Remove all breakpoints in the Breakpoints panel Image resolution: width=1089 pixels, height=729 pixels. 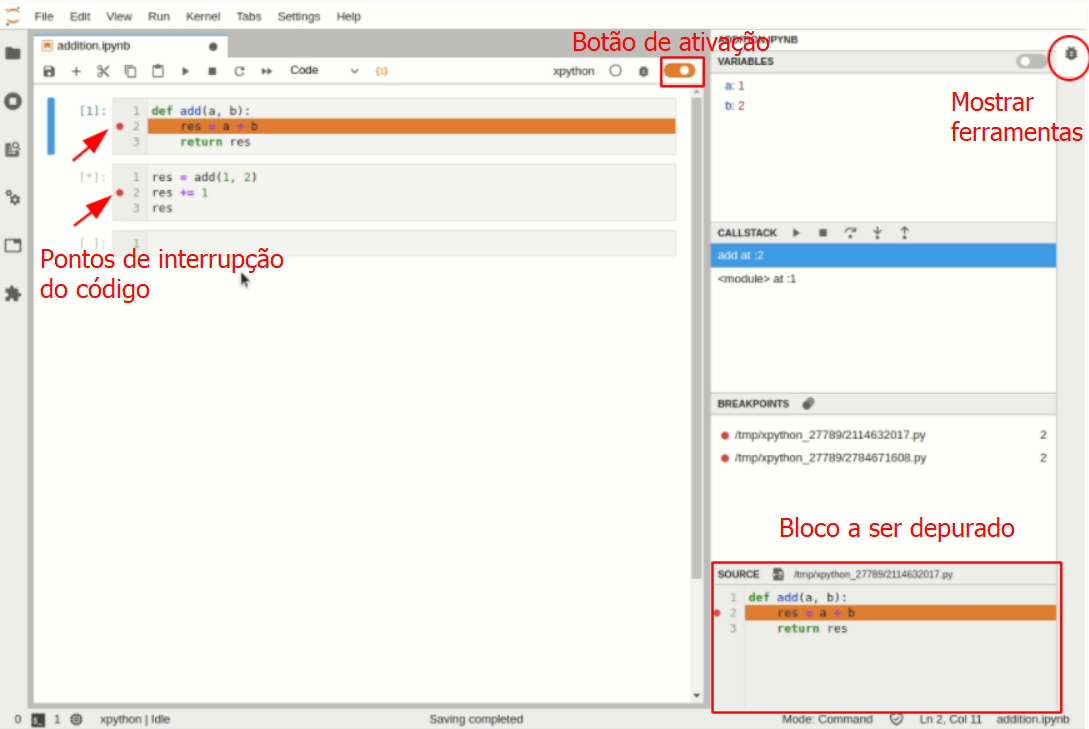[808, 403]
